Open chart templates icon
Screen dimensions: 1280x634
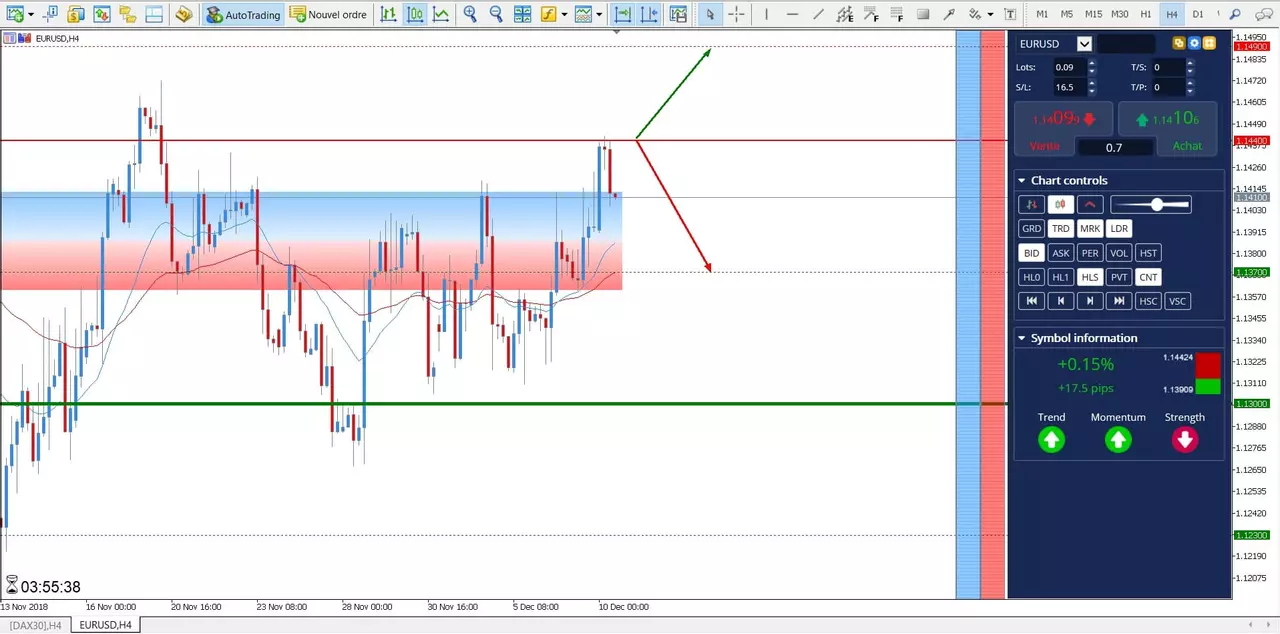point(679,14)
